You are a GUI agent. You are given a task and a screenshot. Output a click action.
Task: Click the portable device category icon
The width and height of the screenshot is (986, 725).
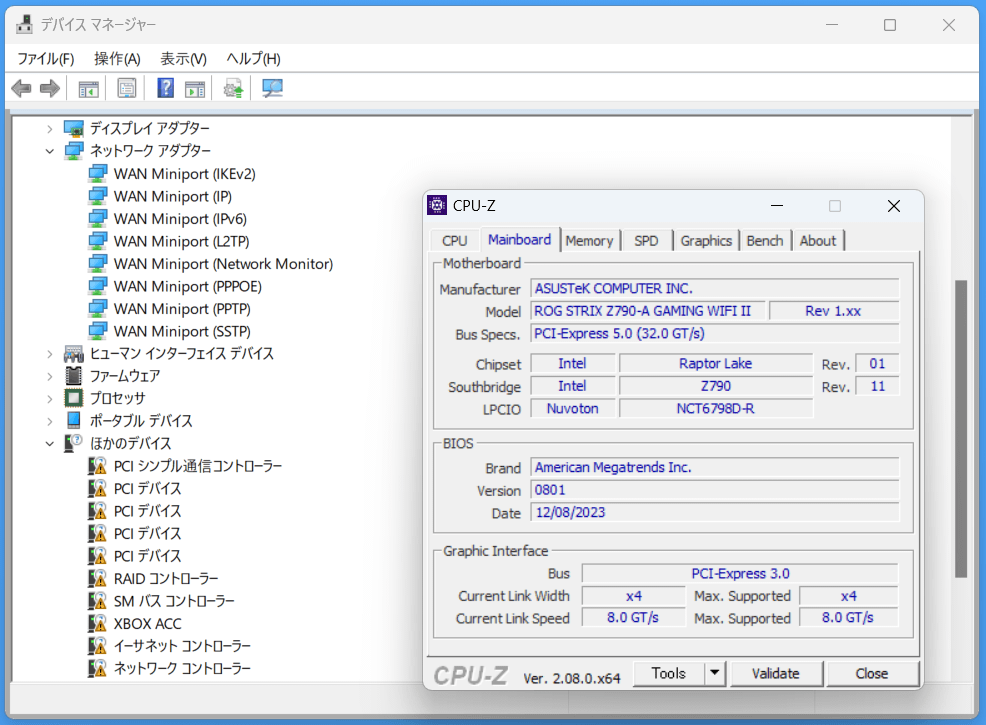click(x=74, y=420)
